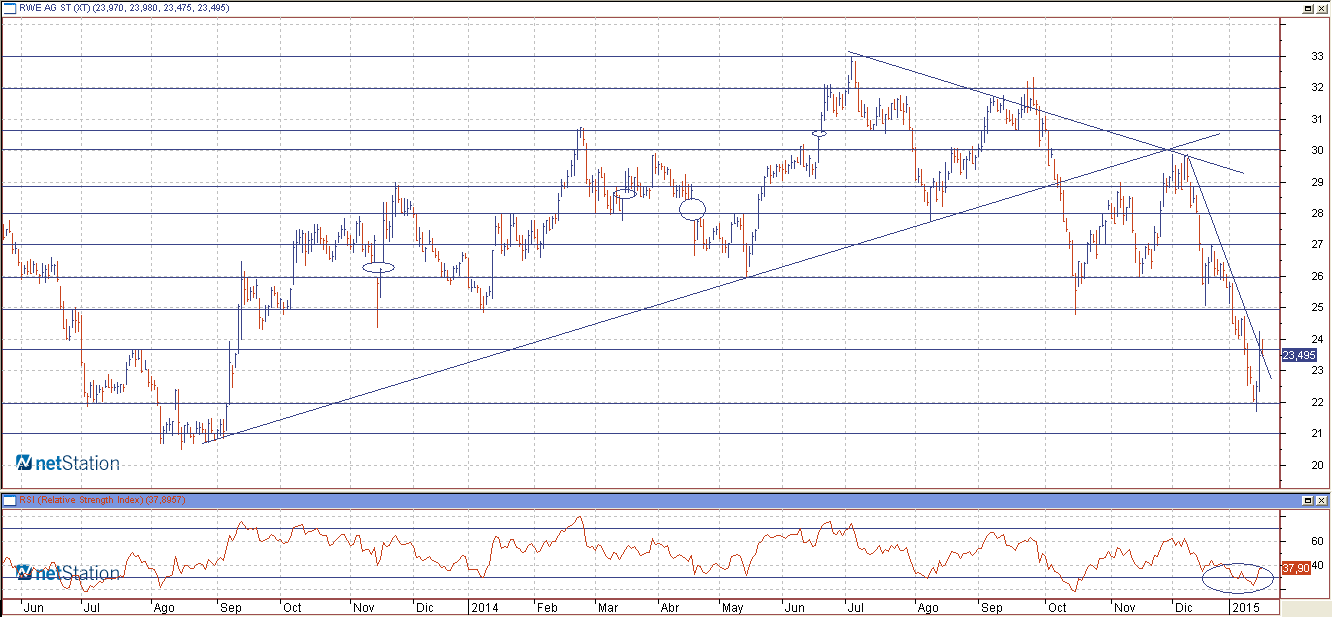The width and height of the screenshot is (1332, 617).
Task: Click the 28 price axis label
Action: [1316, 214]
